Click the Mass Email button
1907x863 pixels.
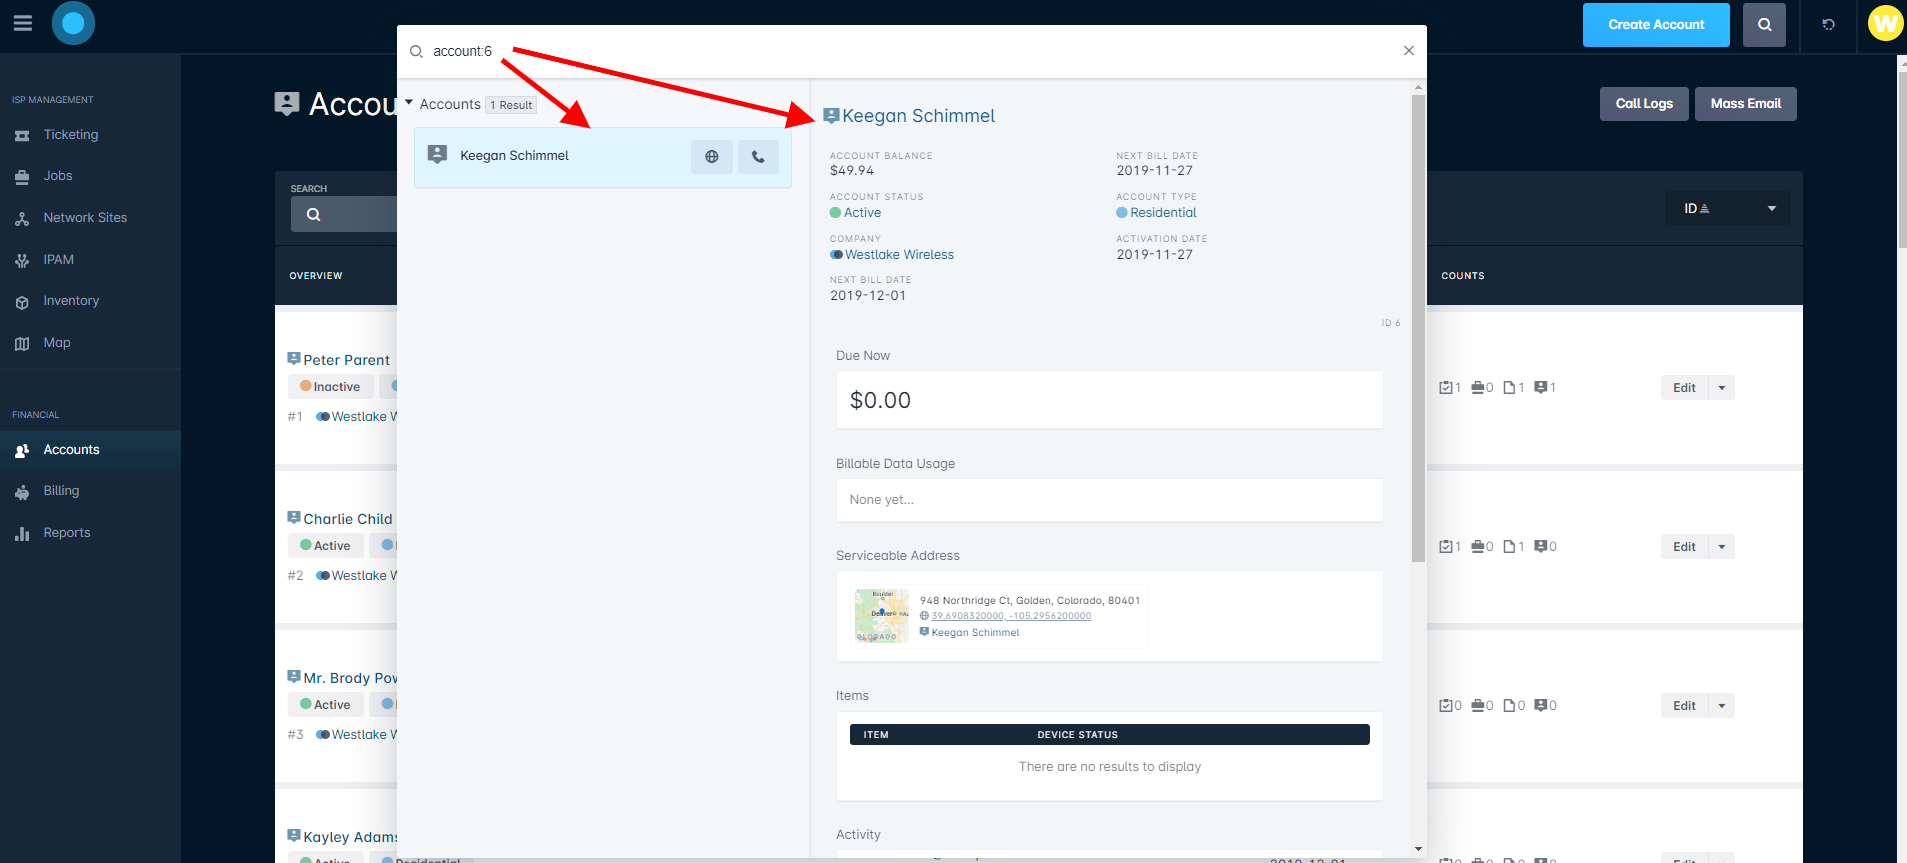[1745, 104]
